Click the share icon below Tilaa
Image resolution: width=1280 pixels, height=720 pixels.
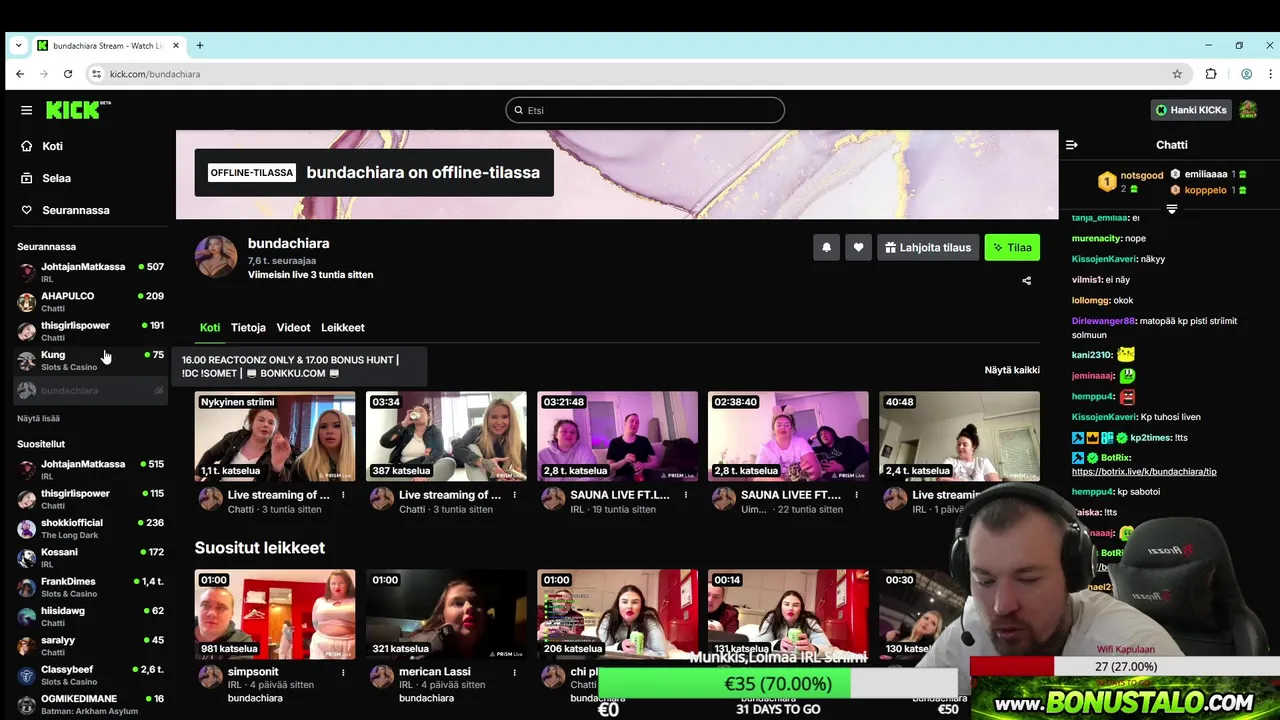point(1026,281)
